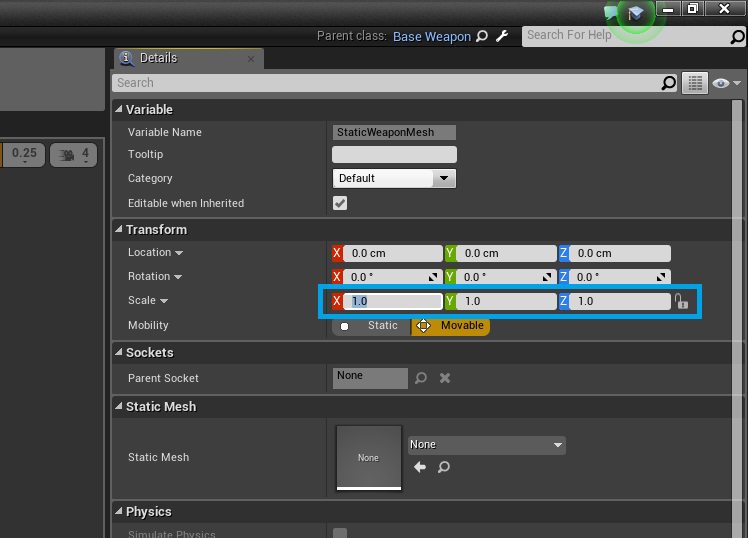Clear the Parent Socket with X icon
This screenshot has height=538, width=748.
[x=445, y=378]
